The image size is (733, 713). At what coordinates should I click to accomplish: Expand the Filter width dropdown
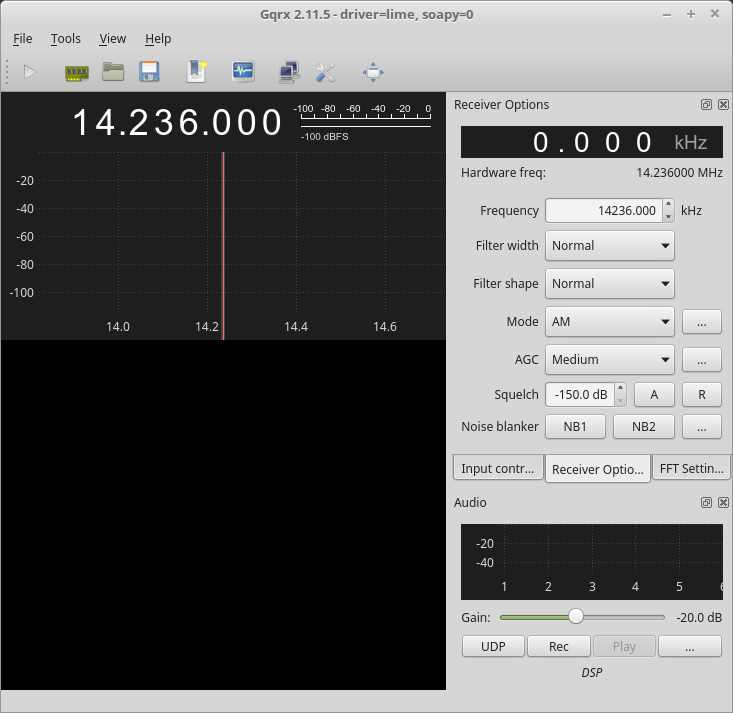609,245
